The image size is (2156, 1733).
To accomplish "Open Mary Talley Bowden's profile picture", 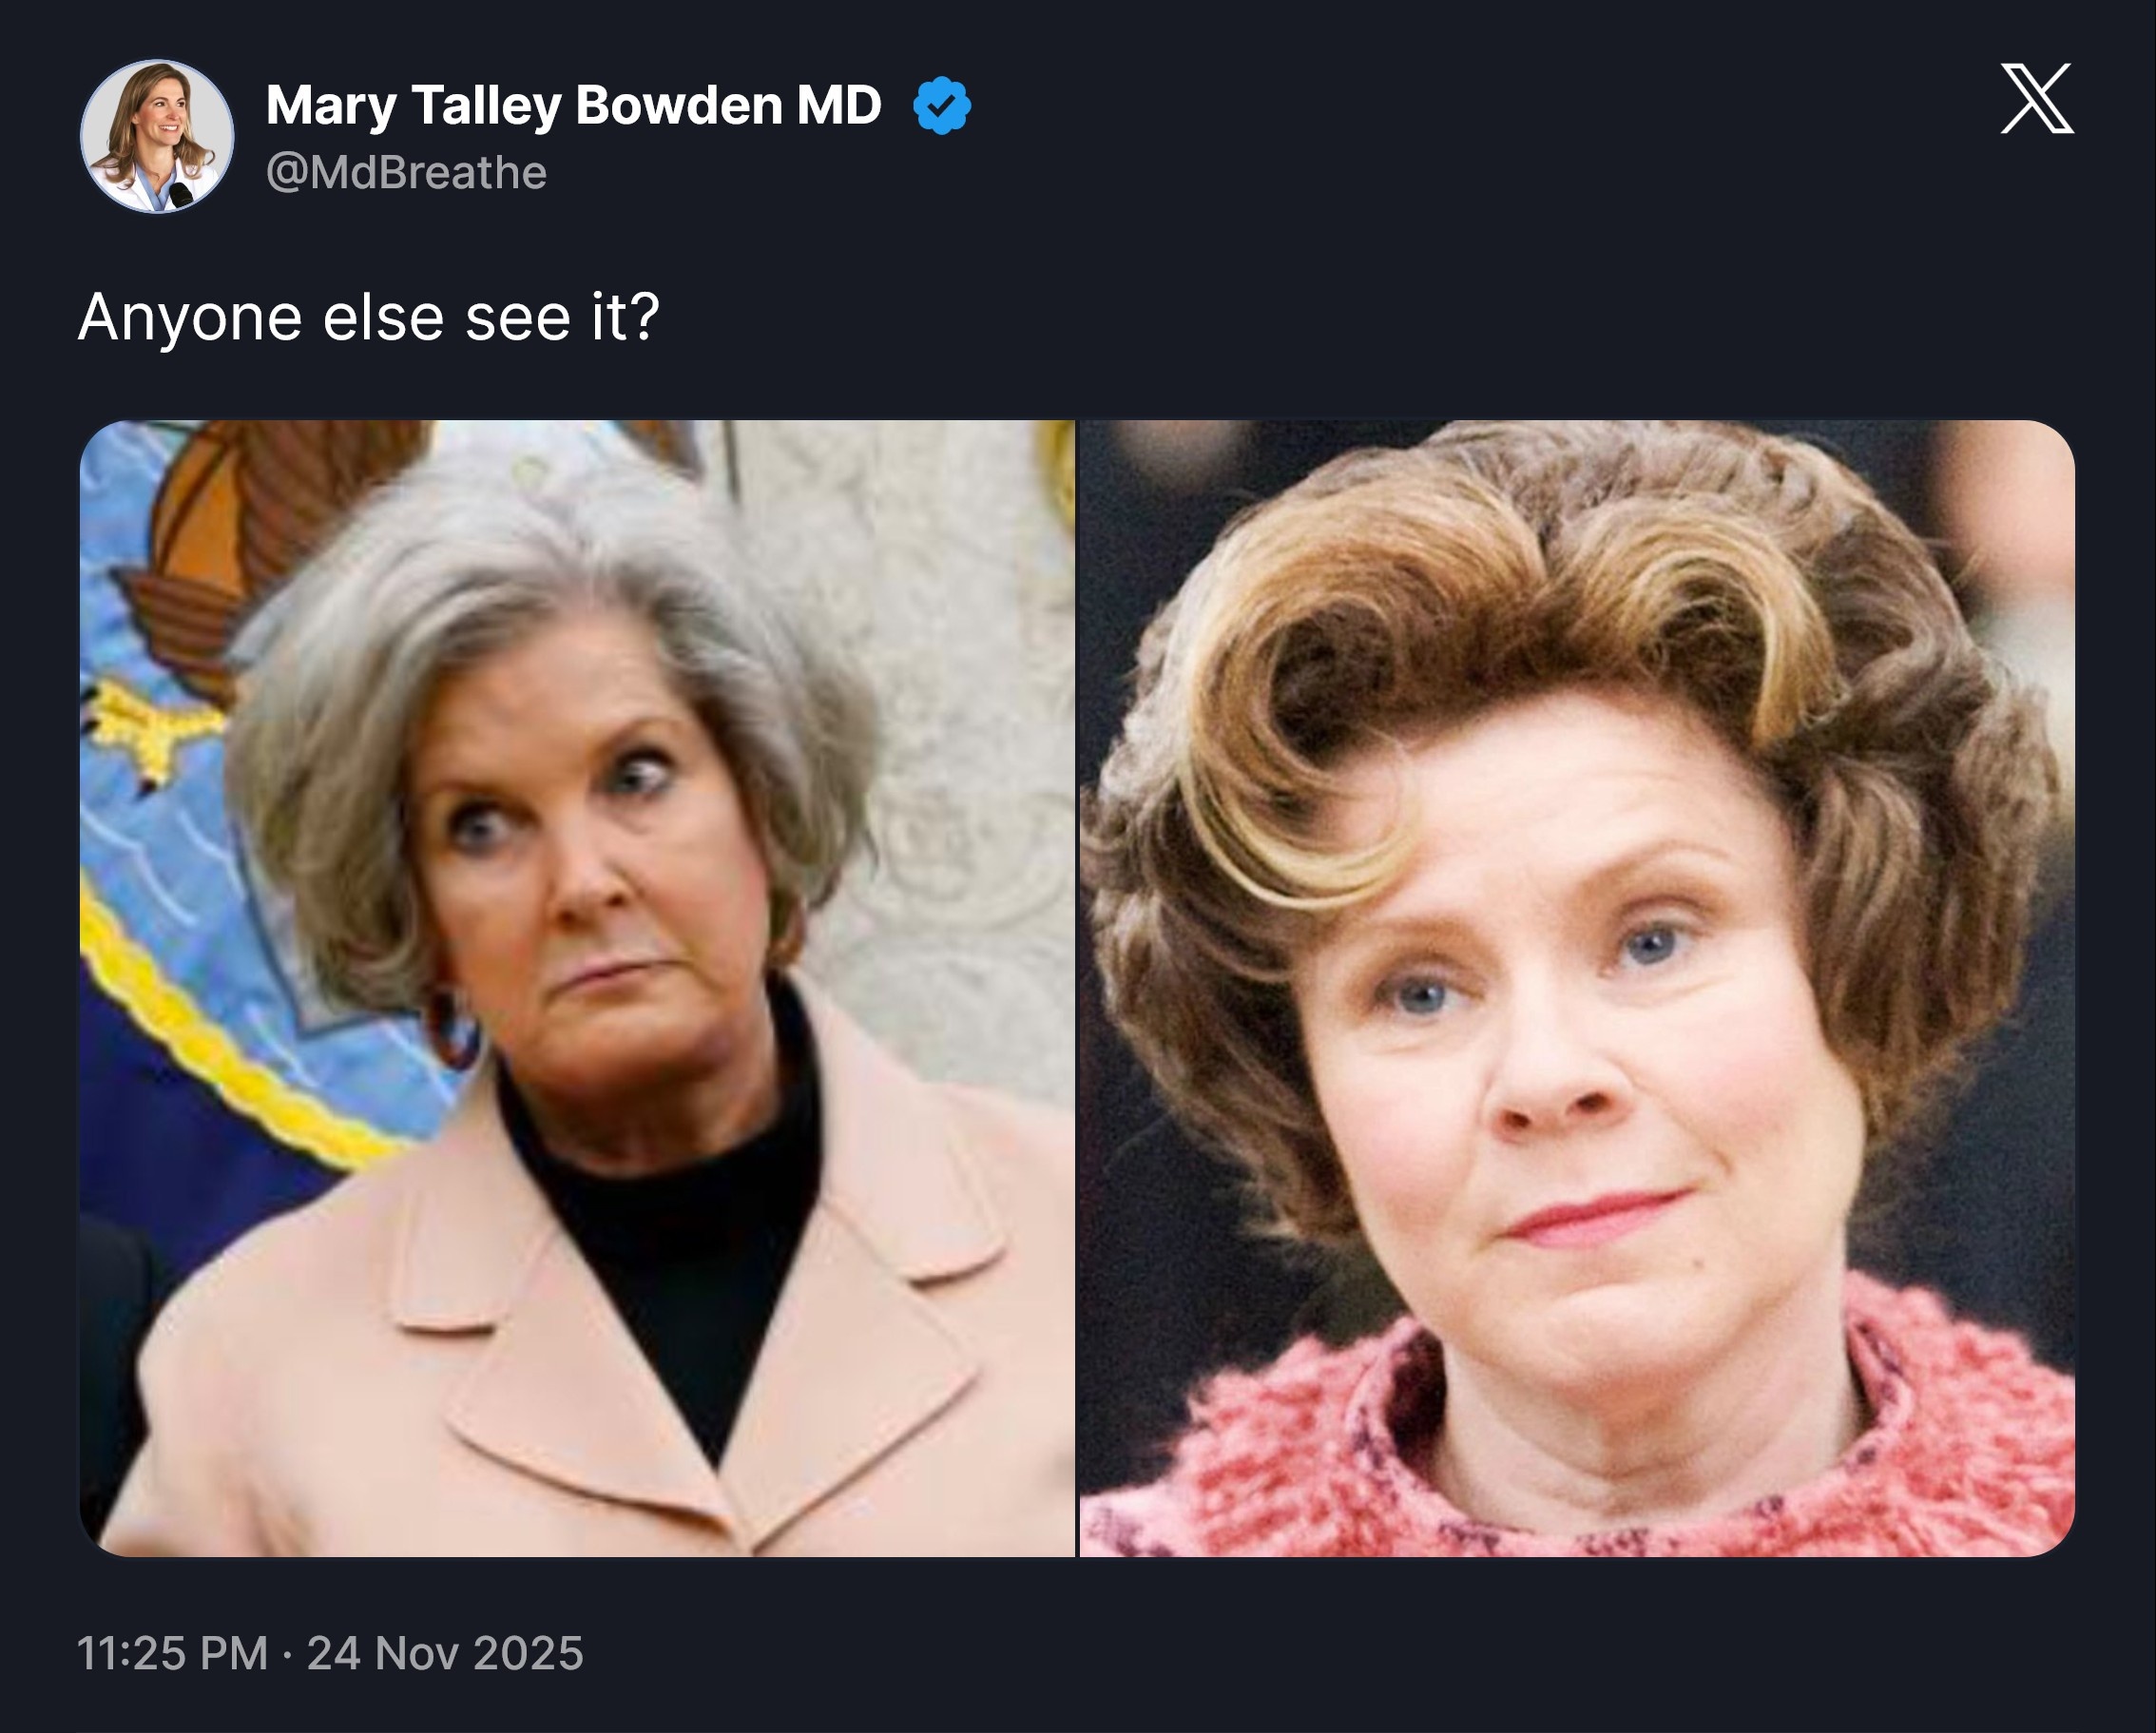I will (x=157, y=136).
